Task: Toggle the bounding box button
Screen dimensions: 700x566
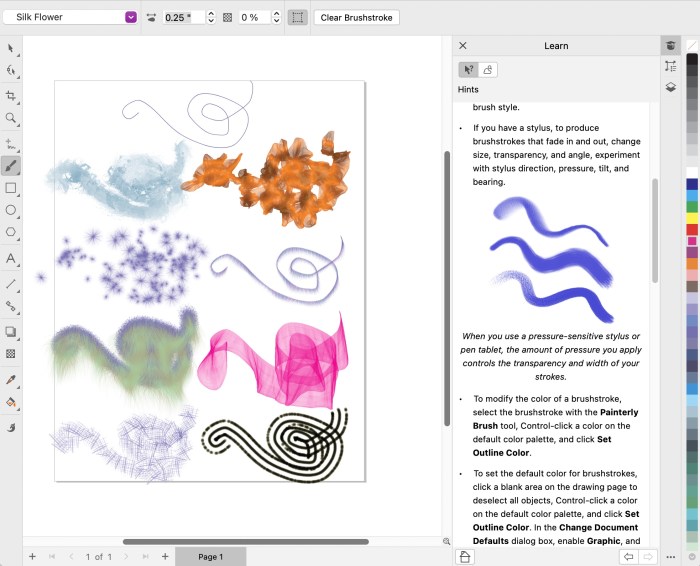Action: 297,17
